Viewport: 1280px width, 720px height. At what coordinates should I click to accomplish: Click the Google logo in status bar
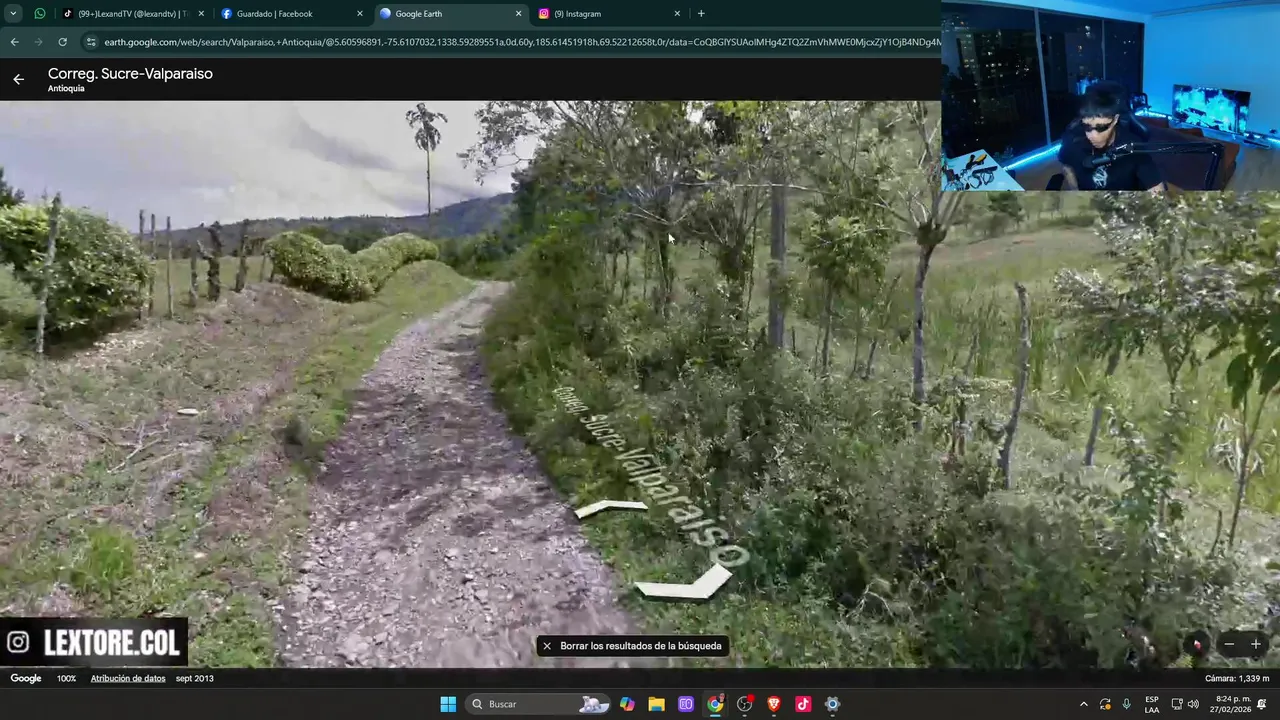click(26, 678)
